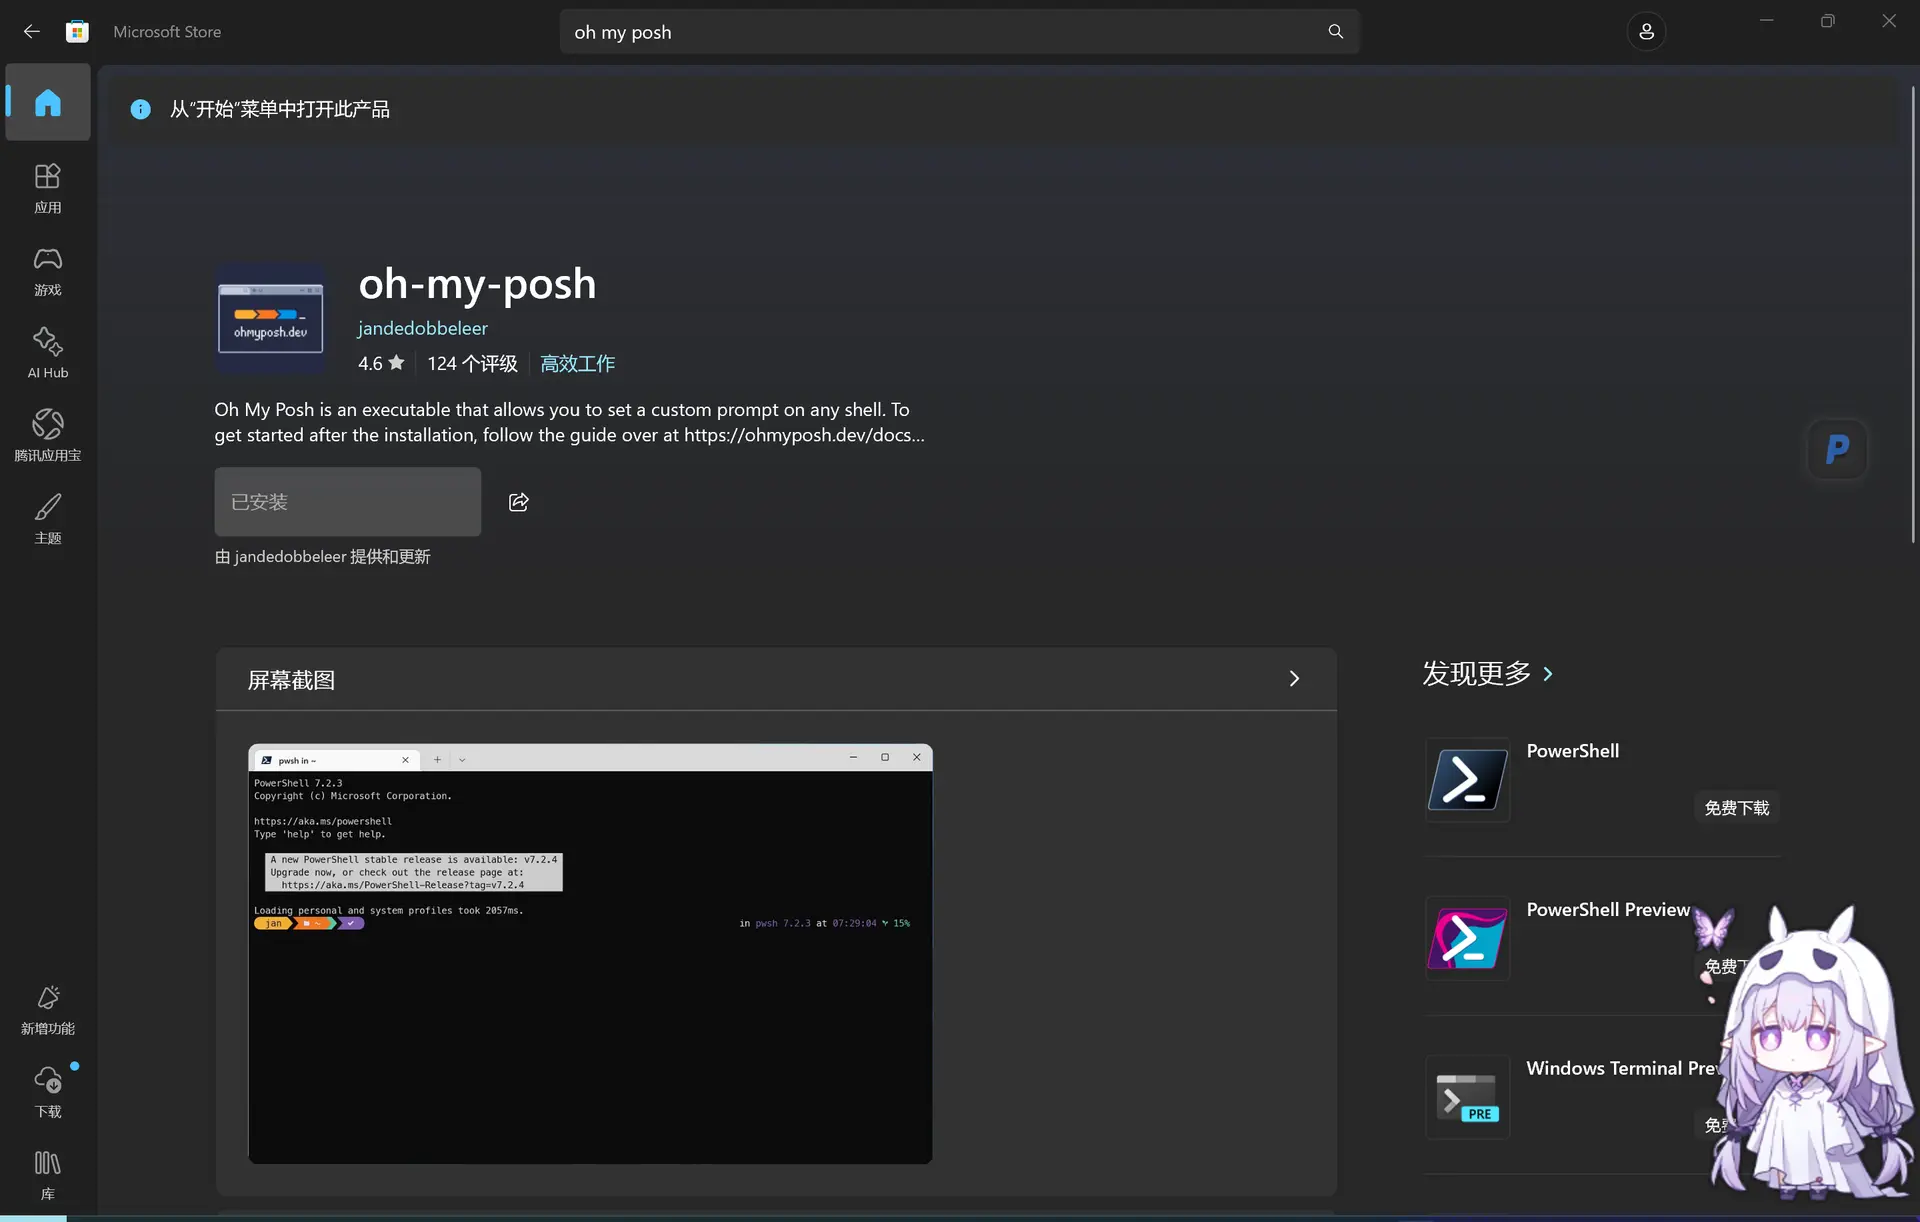This screenshot has width=1920, height=1222.
Task: Click the floating P icon
Action: [1837, 449]
